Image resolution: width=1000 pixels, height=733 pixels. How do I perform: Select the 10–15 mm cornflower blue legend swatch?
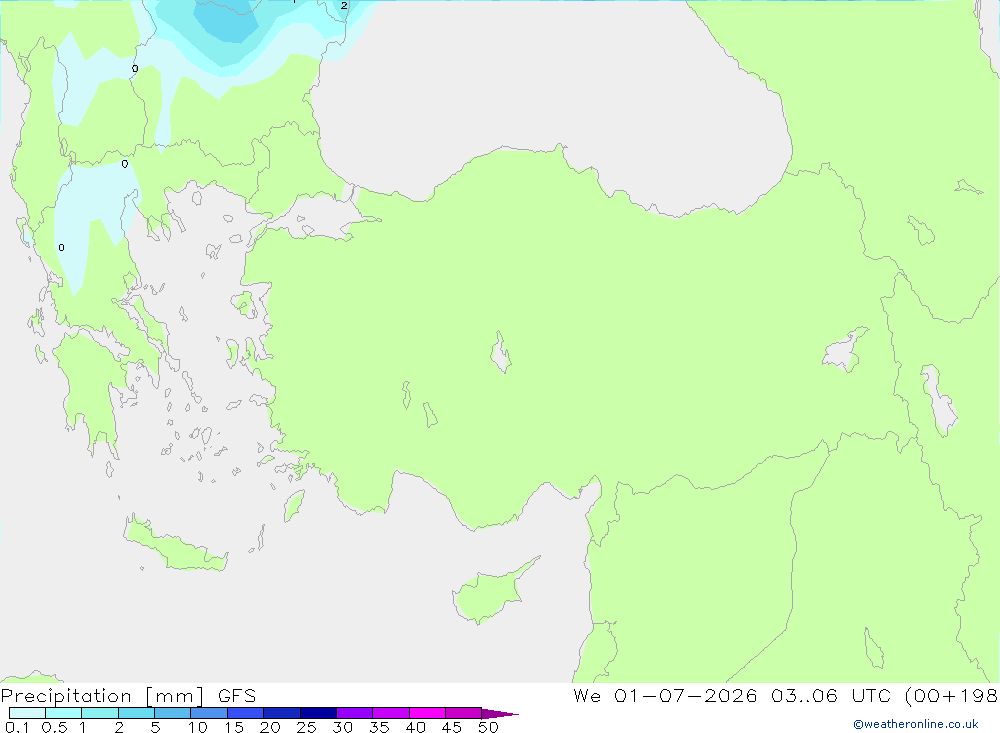(209, 713)
